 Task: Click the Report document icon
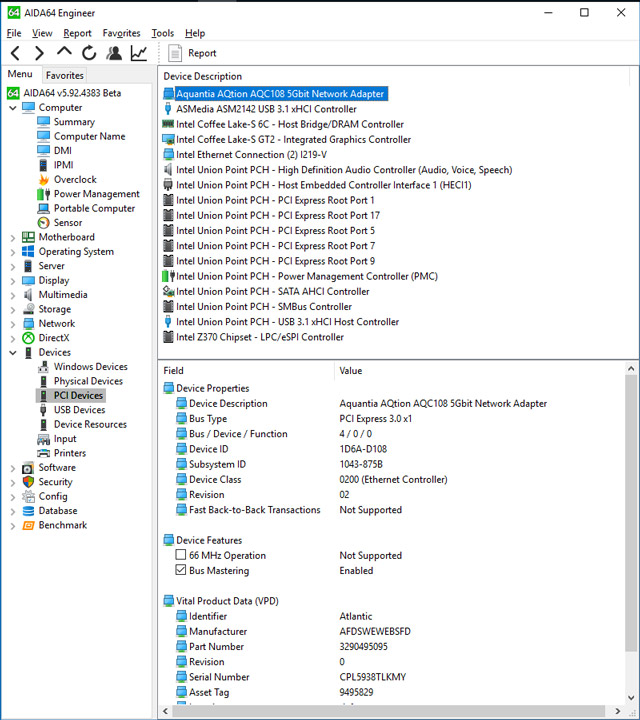[174, 53]
